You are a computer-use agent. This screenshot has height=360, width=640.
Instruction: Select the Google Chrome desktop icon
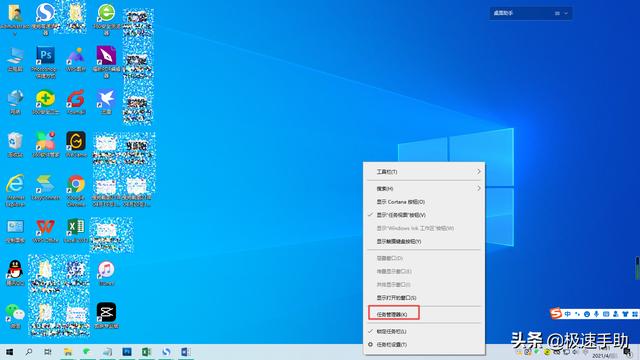click(x=76, y=190)
